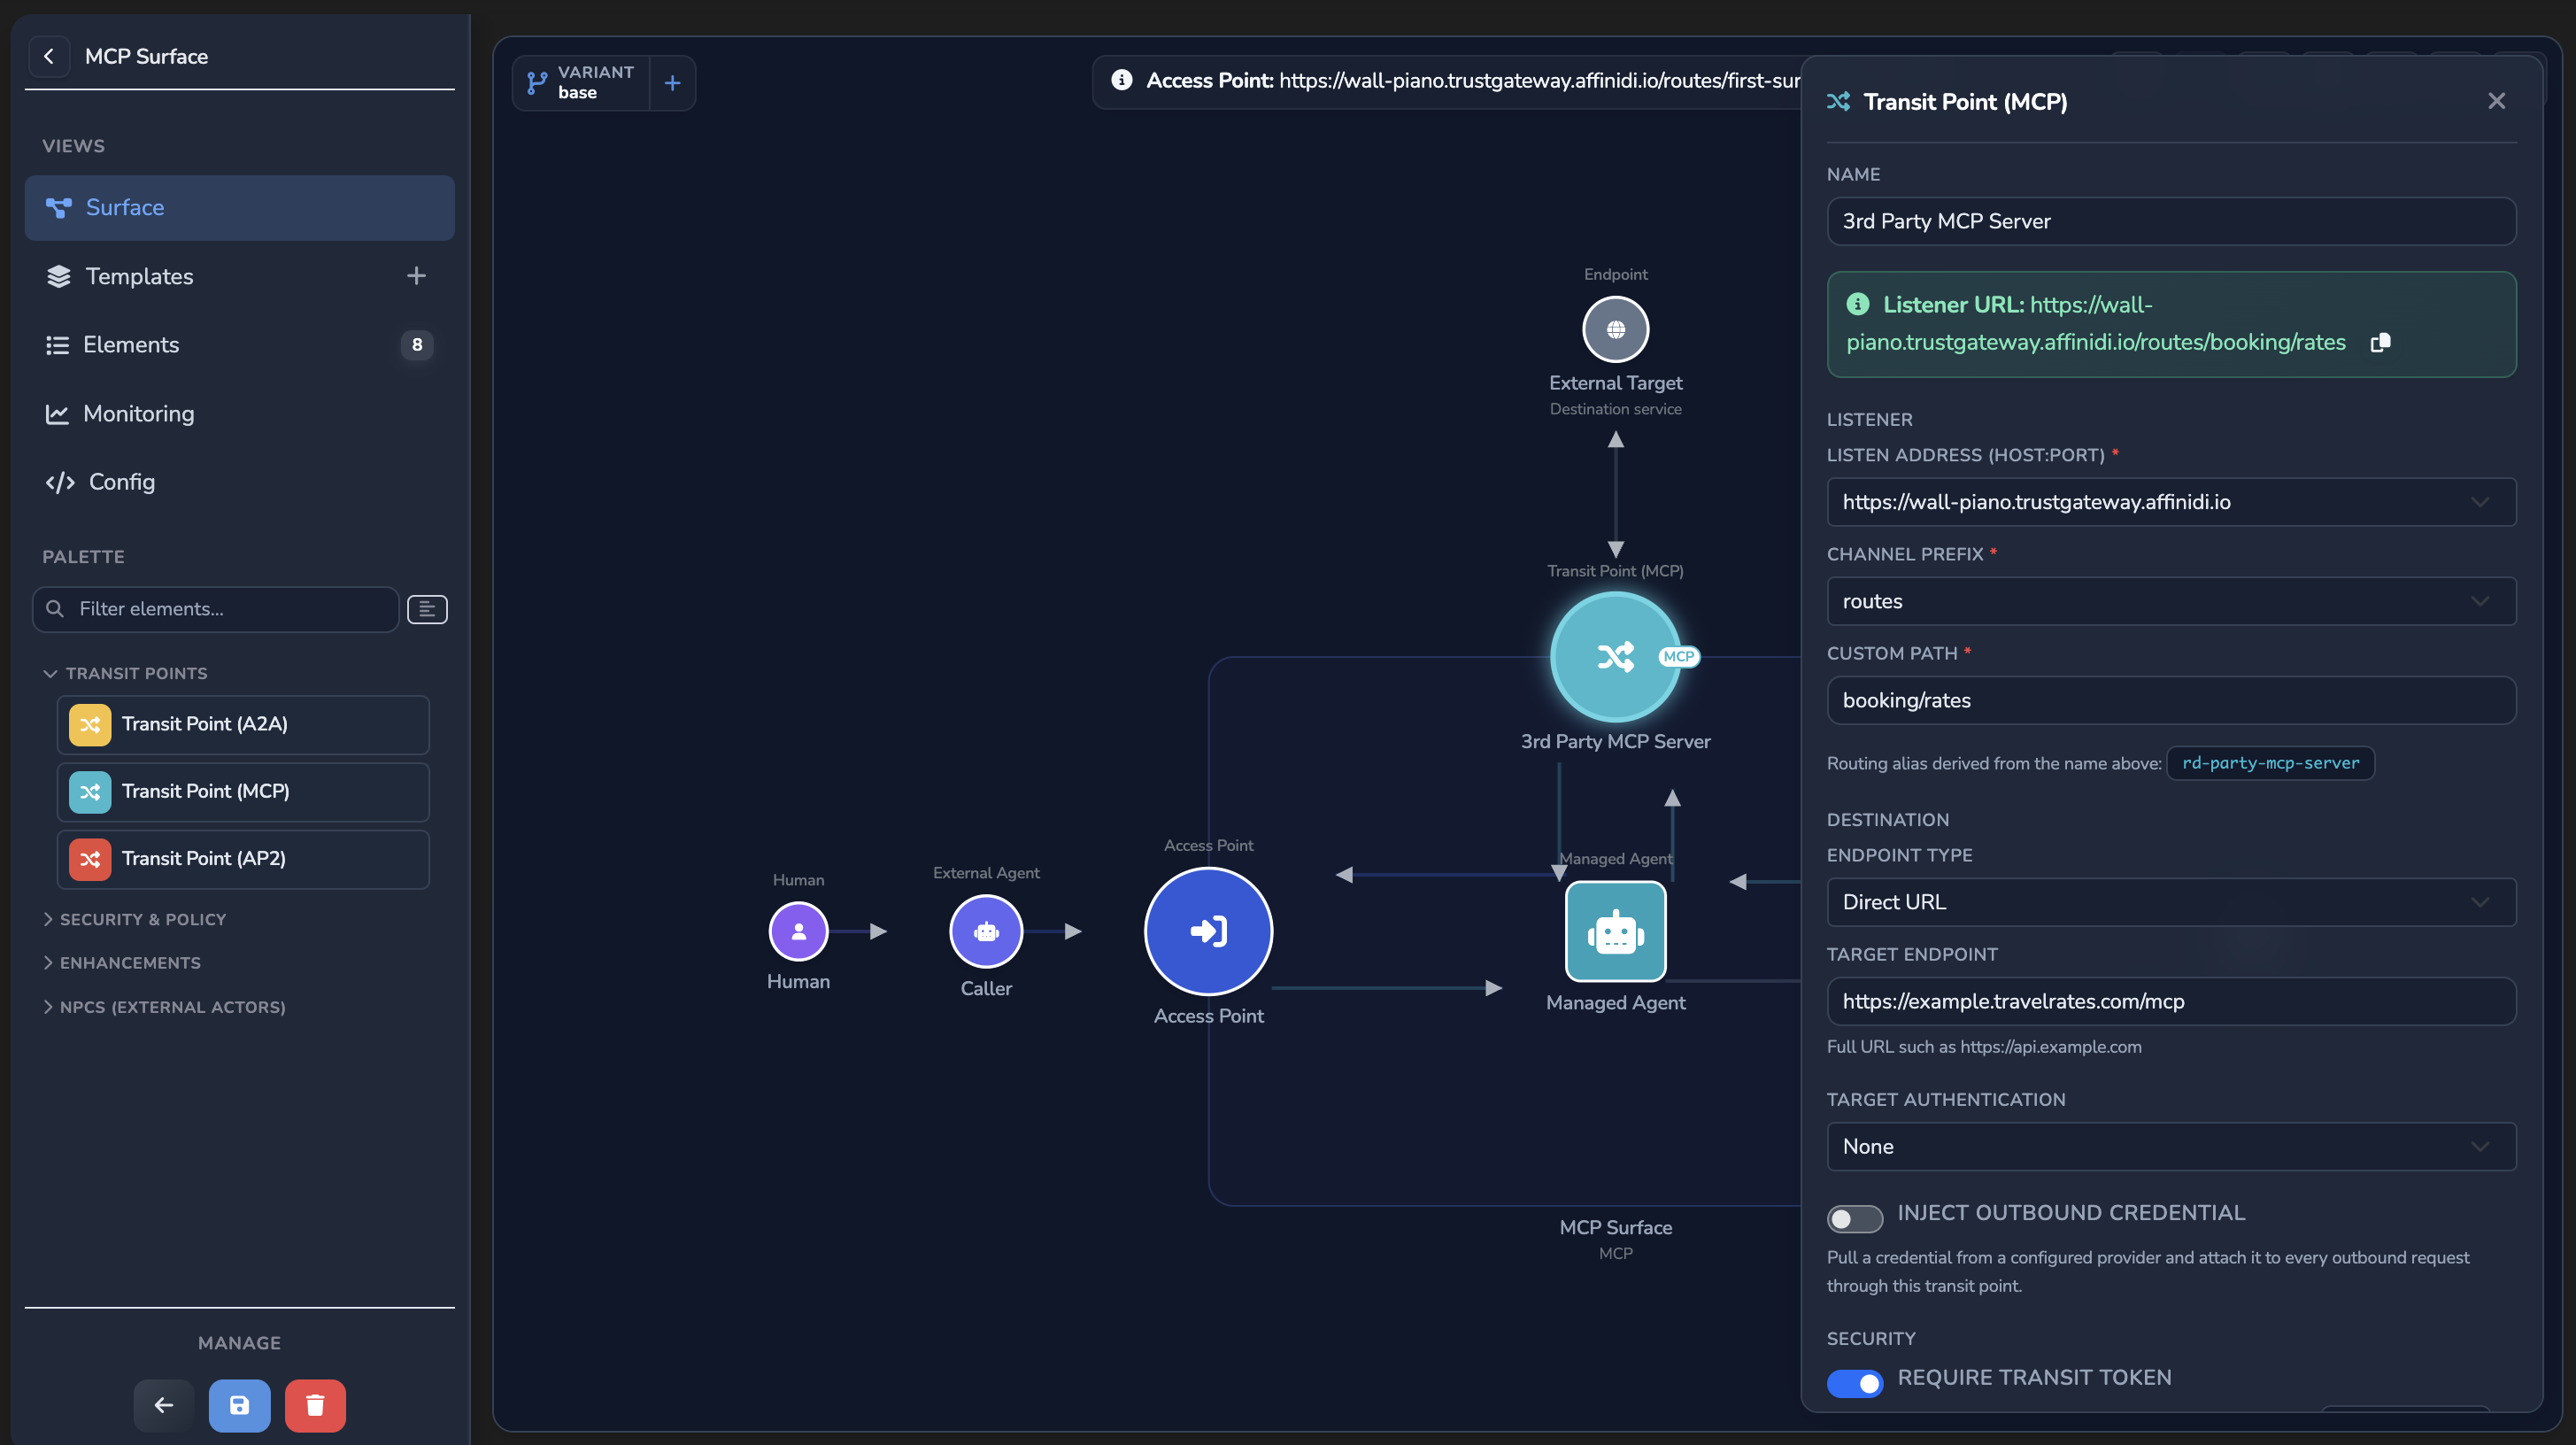The width and height of the screenshot is (2576, 1445).
Task: Select the Managed Agent robot node
Action: click(1615, 931)
